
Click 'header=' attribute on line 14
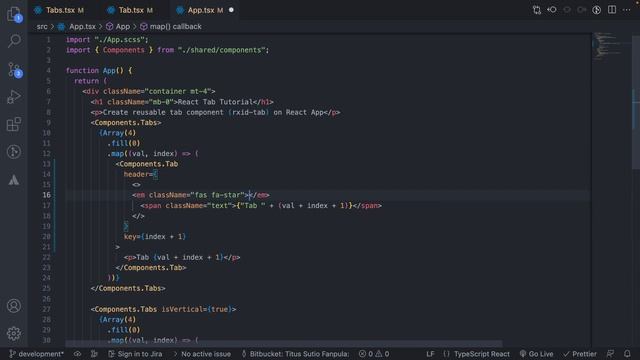(138, 174)
